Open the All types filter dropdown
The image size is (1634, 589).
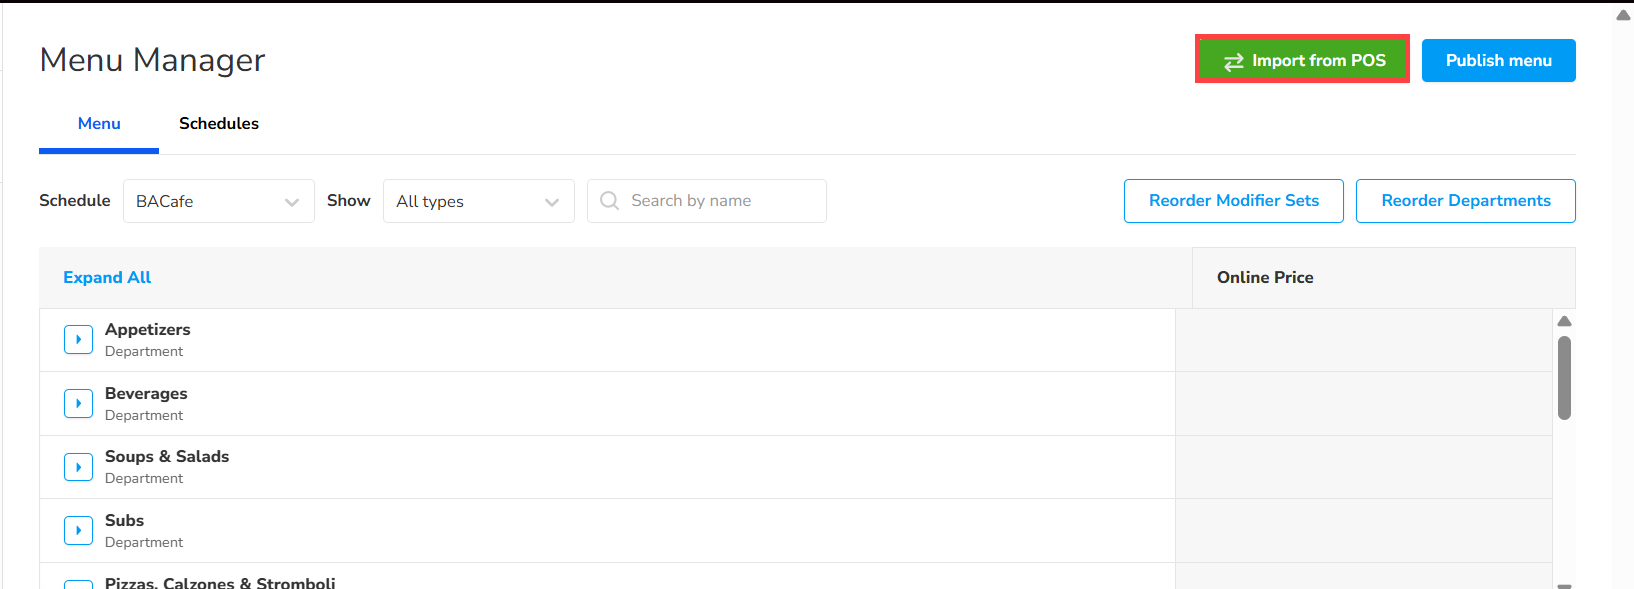(478, 201)
